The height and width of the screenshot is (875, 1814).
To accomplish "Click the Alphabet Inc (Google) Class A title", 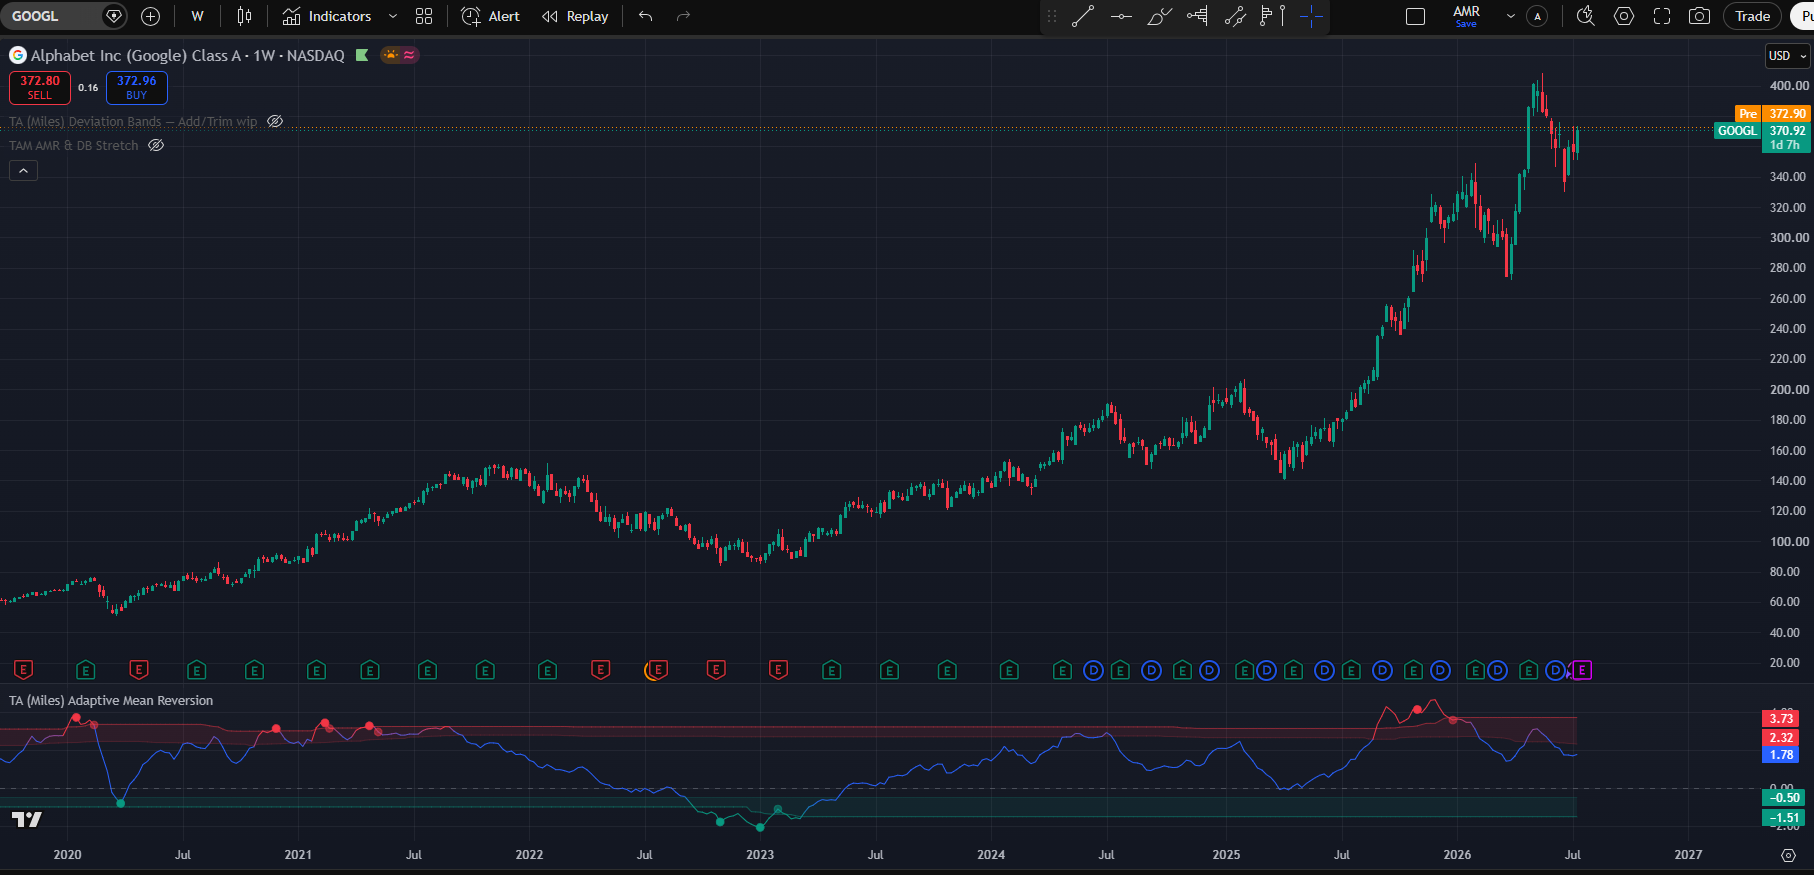I will tap(136, 55).
